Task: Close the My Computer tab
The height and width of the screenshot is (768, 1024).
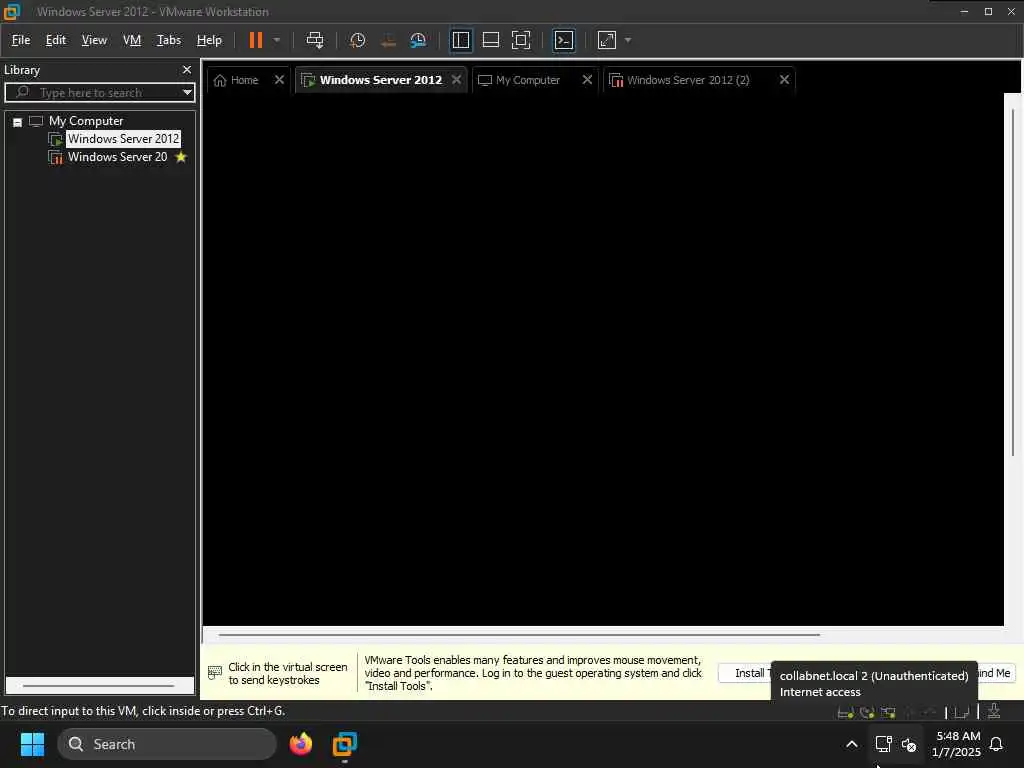Action: (x=587, y=80)
